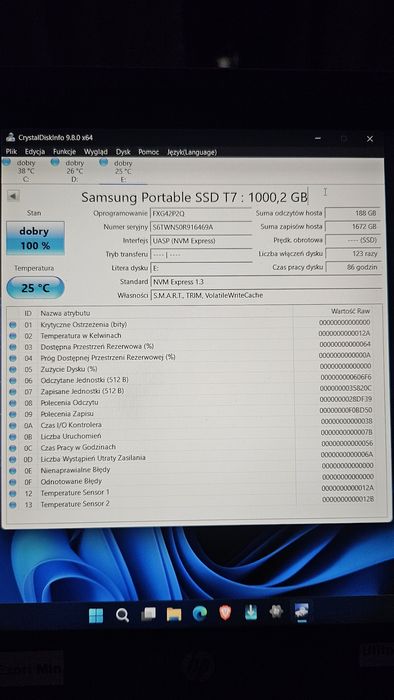Launch Brave browser from the taskbar

[225, 613]
